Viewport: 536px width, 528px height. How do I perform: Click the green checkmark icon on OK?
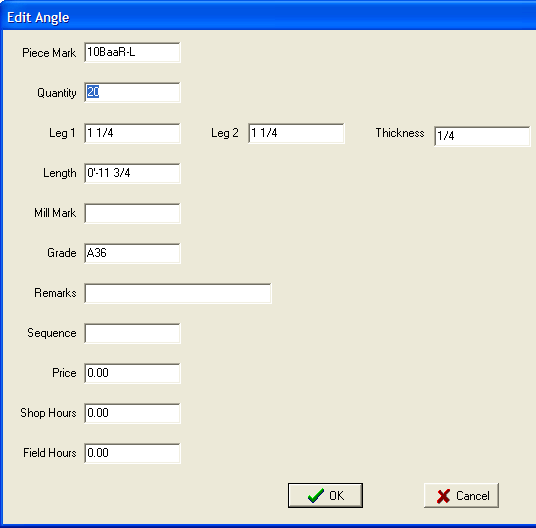[315, 496]
